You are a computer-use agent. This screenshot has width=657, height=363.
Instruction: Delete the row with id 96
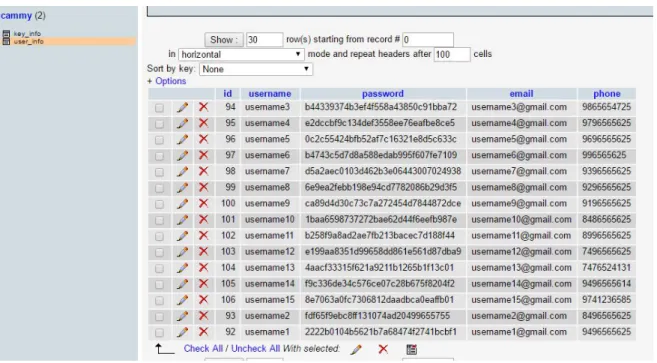204,139
